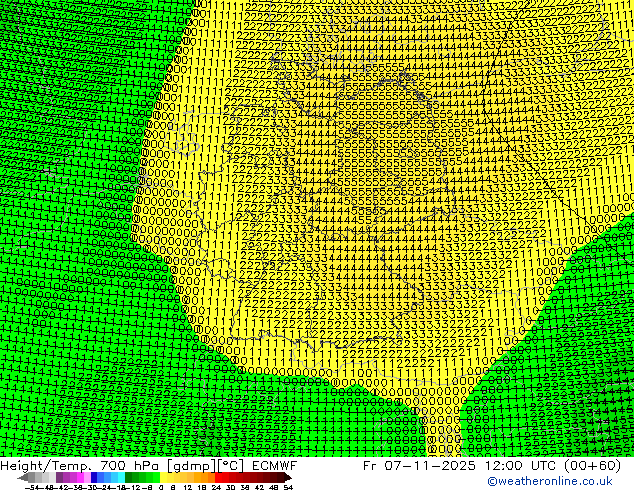The image size is (634, 490).
Task: Click the bright green -8 legend swatch
Action: [156, 477]
